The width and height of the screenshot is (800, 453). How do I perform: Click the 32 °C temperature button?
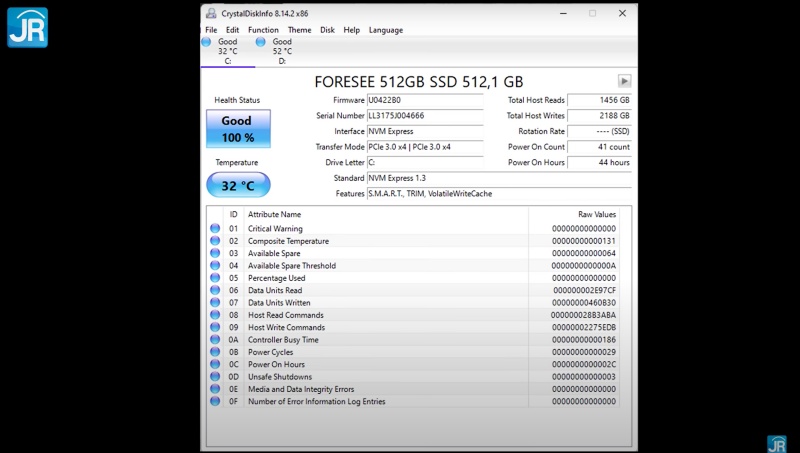[237, 185]
